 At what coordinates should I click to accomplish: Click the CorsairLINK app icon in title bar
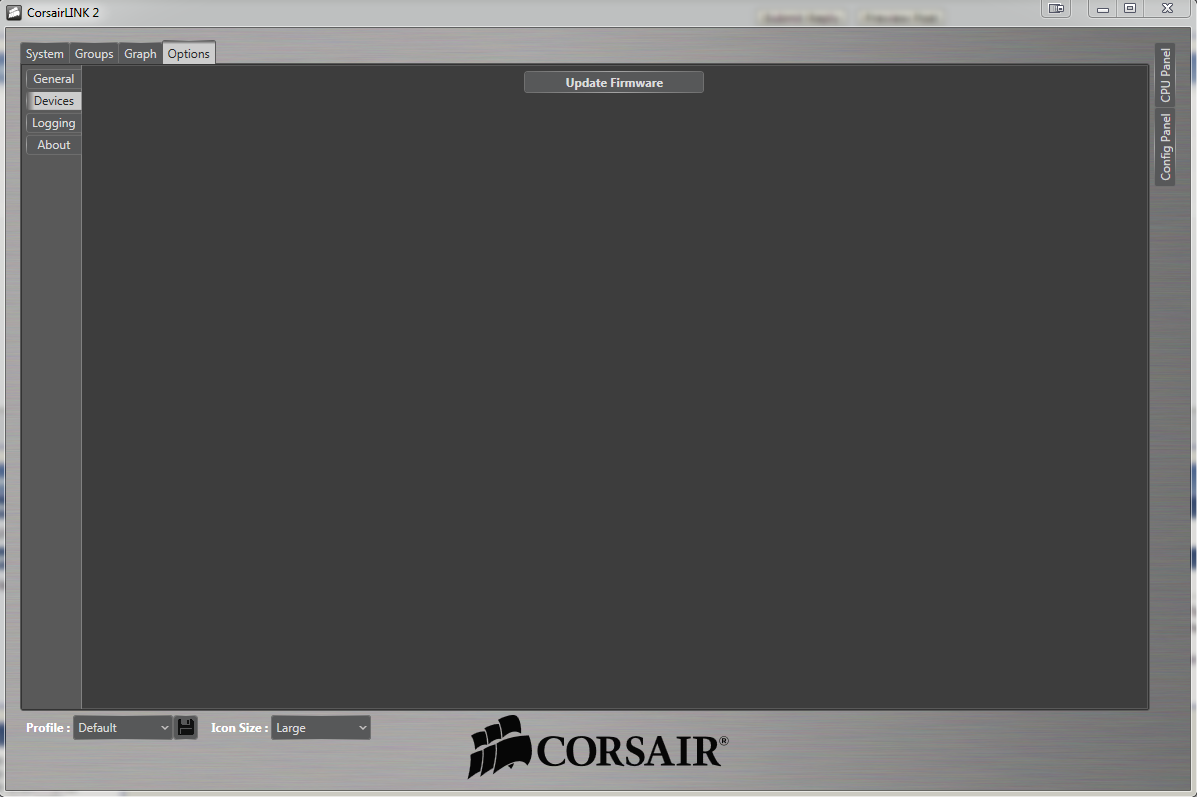click(14, 12)
